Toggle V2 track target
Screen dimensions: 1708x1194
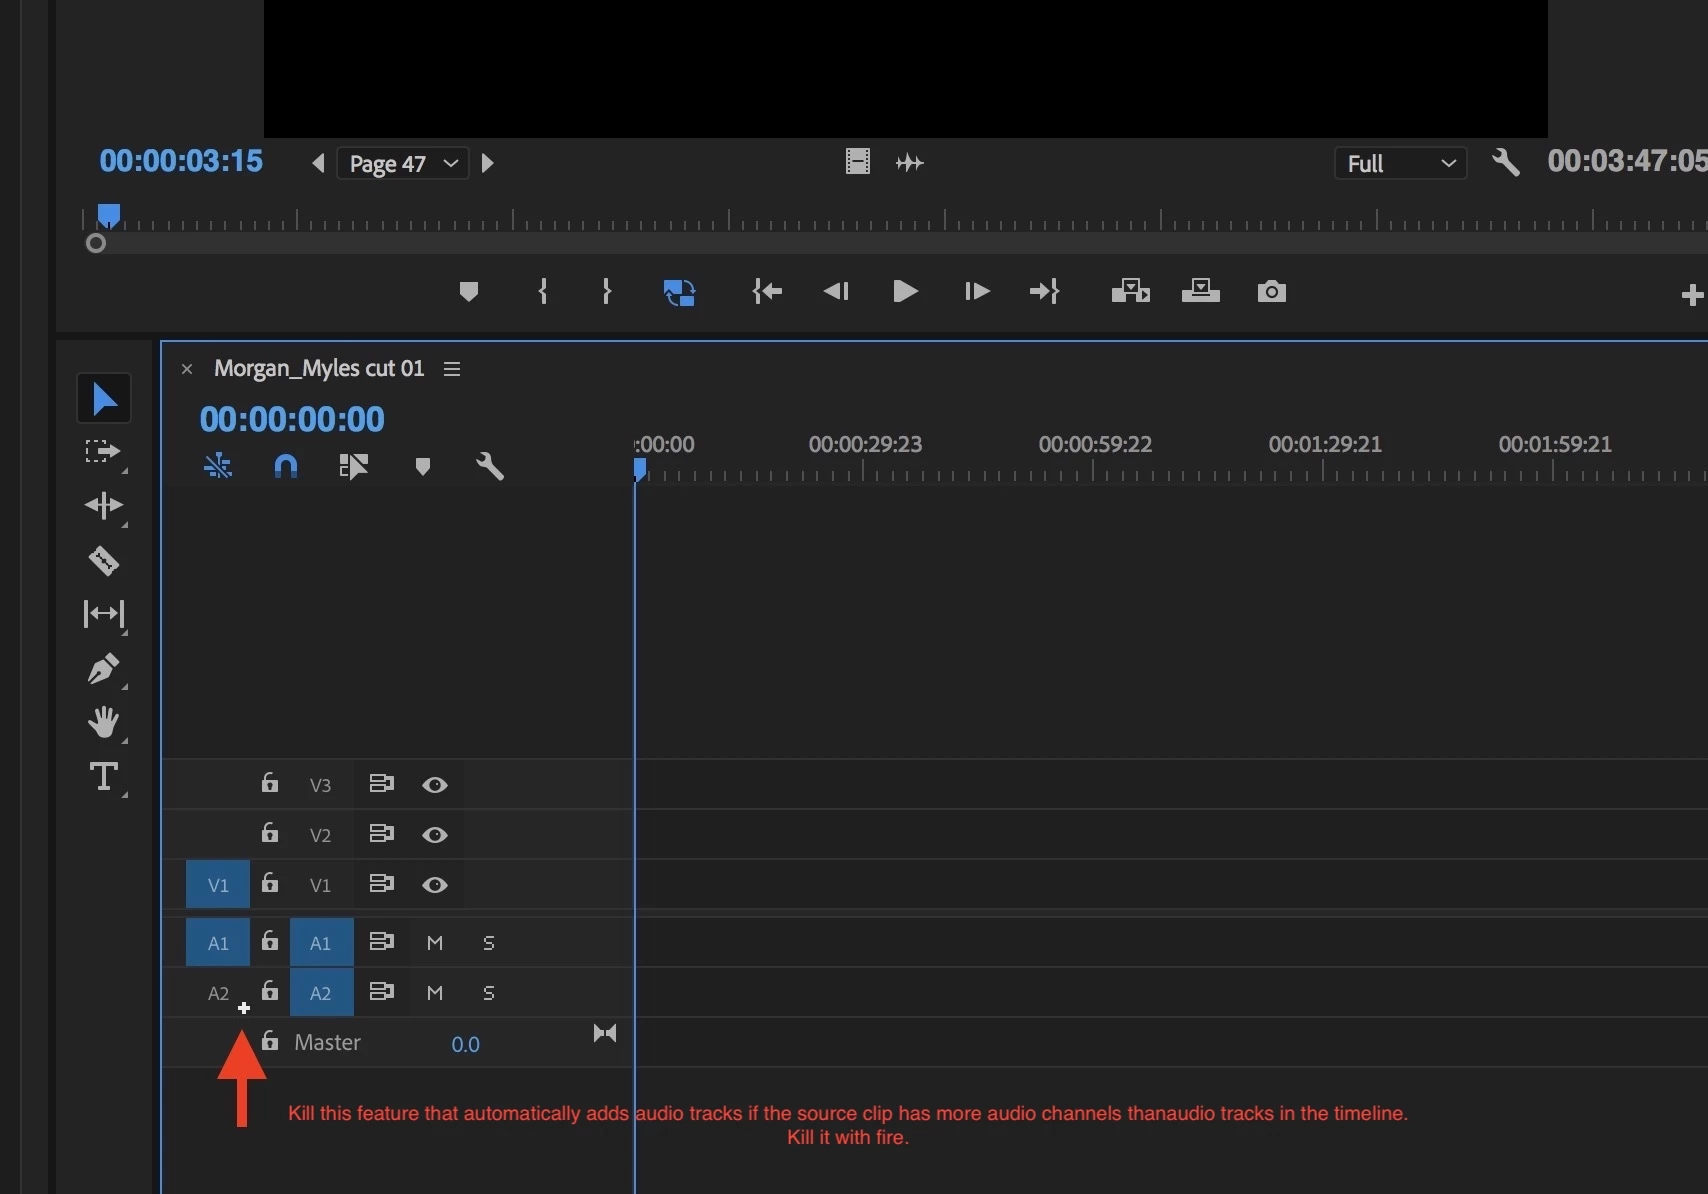320,835
